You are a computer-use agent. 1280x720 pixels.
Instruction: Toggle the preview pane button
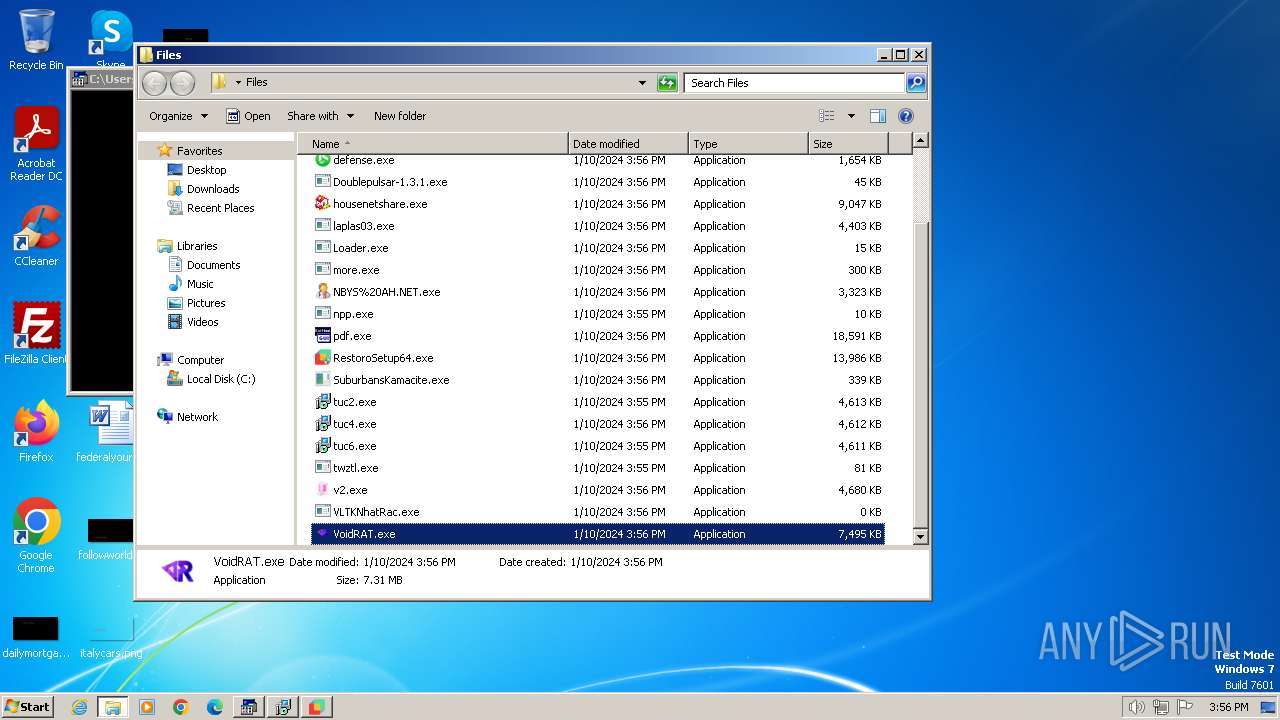(877, 116)
